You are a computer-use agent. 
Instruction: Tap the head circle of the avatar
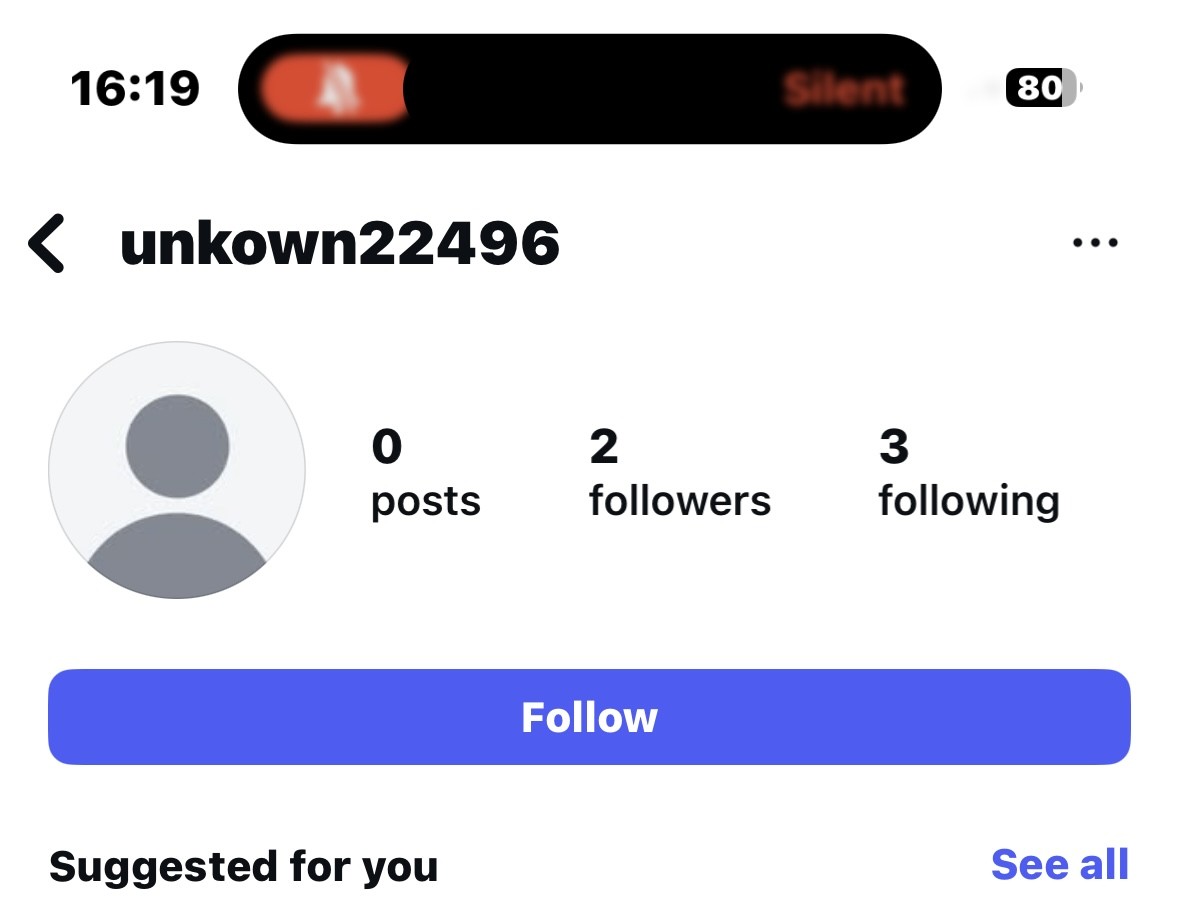tap(177, 446)
